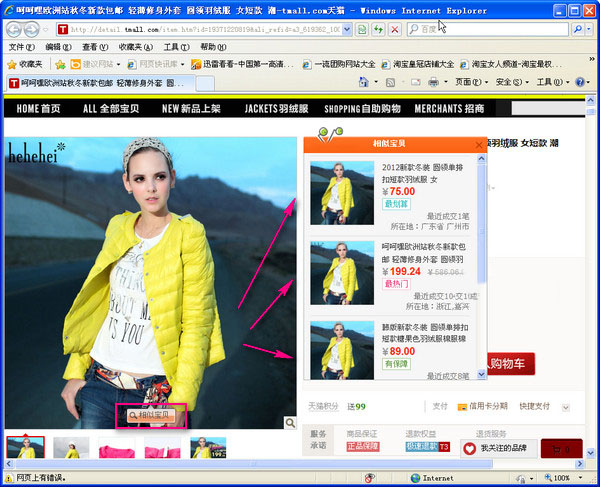
Task: Click the red Stop loading icon
Action: 395,29
